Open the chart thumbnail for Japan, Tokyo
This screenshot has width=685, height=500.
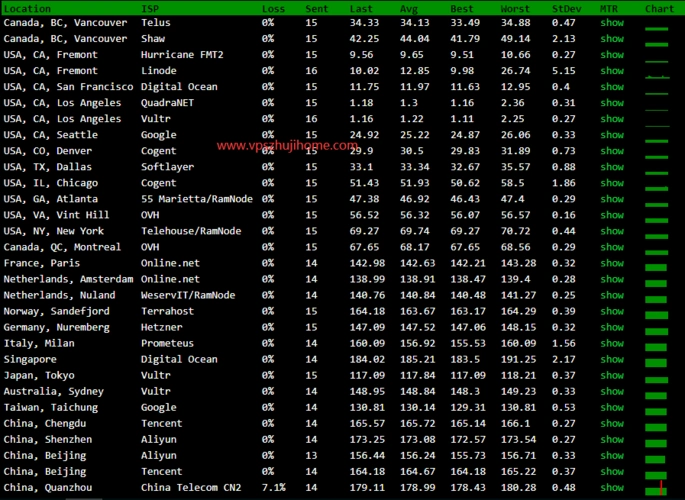(x=656, y=377)
